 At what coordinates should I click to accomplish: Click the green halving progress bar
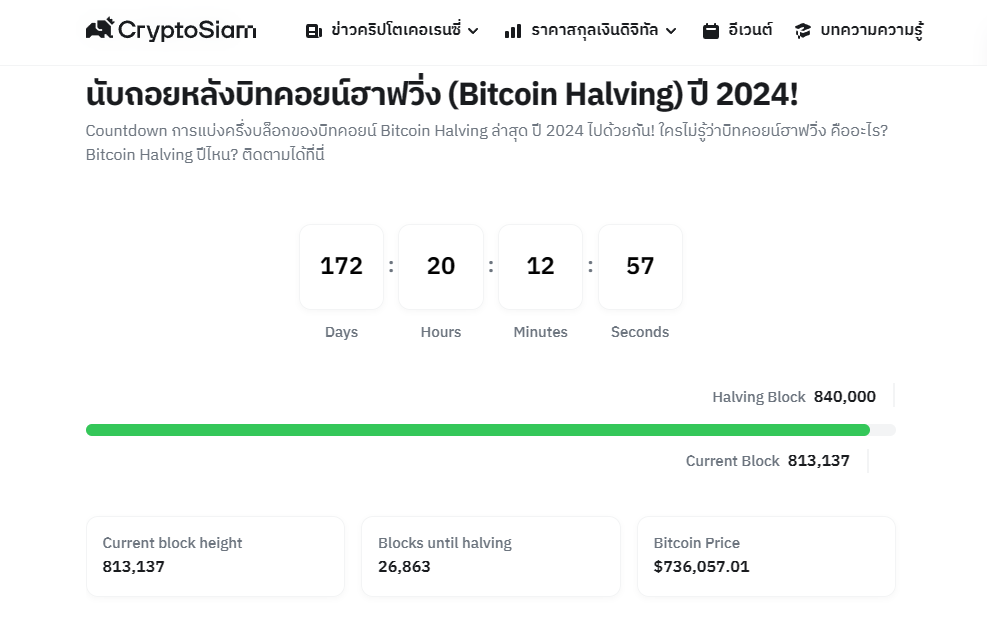tap(478, 430)
